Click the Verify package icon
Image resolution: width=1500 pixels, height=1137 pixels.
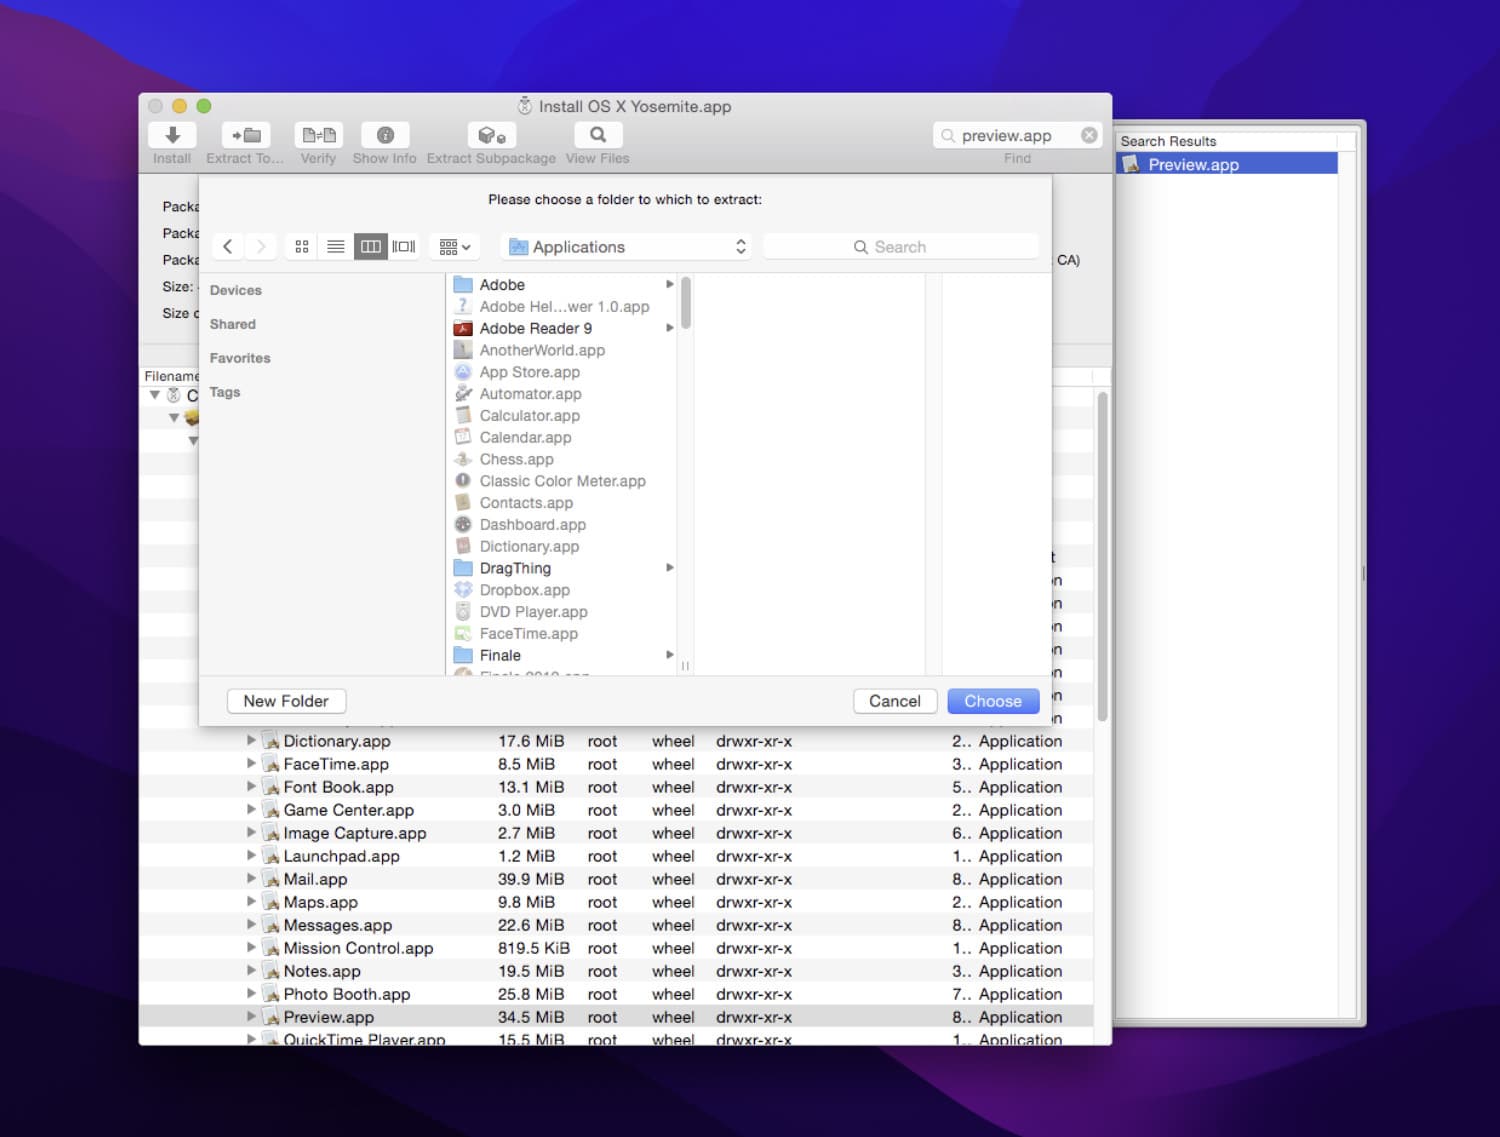(x=318, y=135)
